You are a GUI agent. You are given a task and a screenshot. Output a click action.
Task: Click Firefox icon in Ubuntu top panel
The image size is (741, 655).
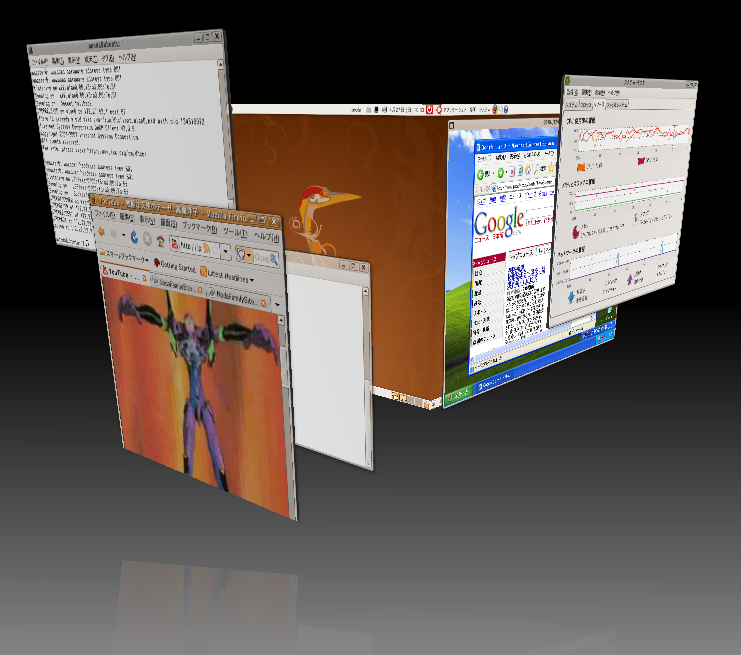[x=495, y=109]
